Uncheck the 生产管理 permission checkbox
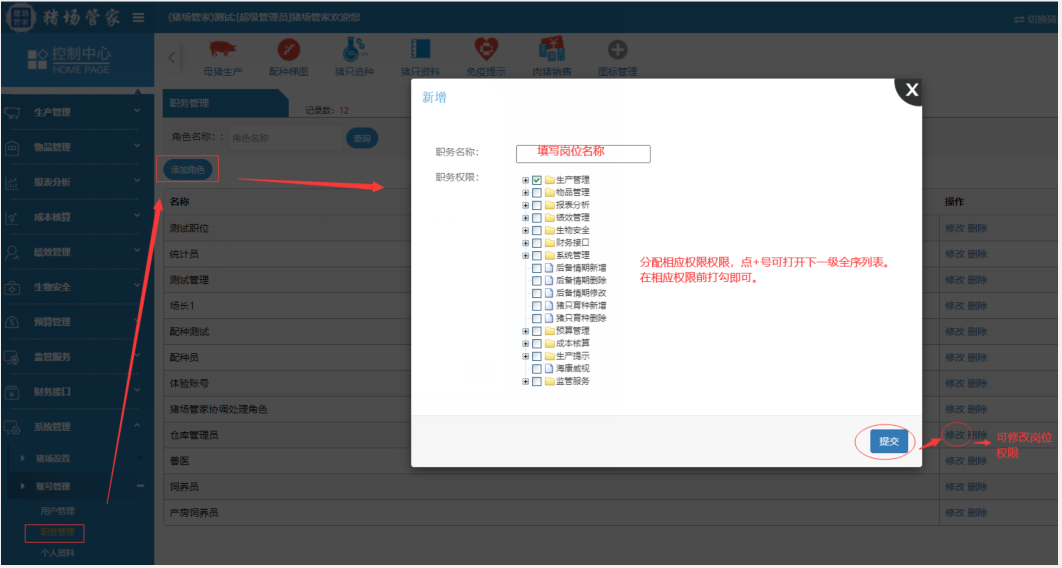This screenshot has height=568, width=1062. click(537, 180)
